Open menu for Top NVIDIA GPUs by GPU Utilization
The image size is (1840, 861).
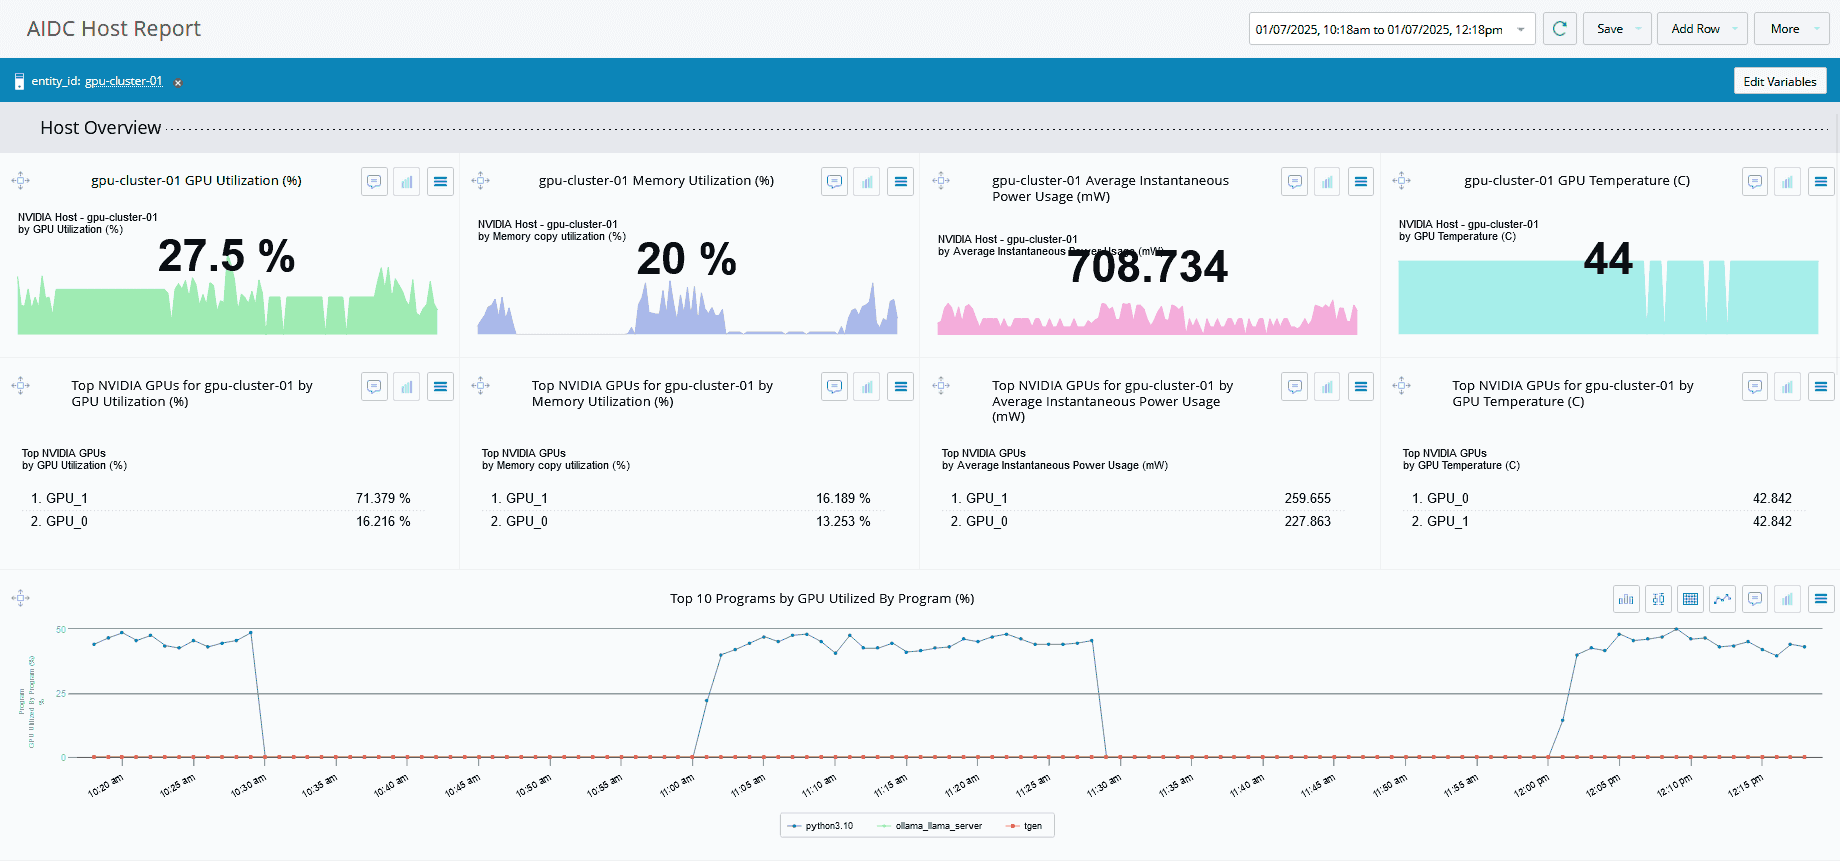(x=440, y=386)
